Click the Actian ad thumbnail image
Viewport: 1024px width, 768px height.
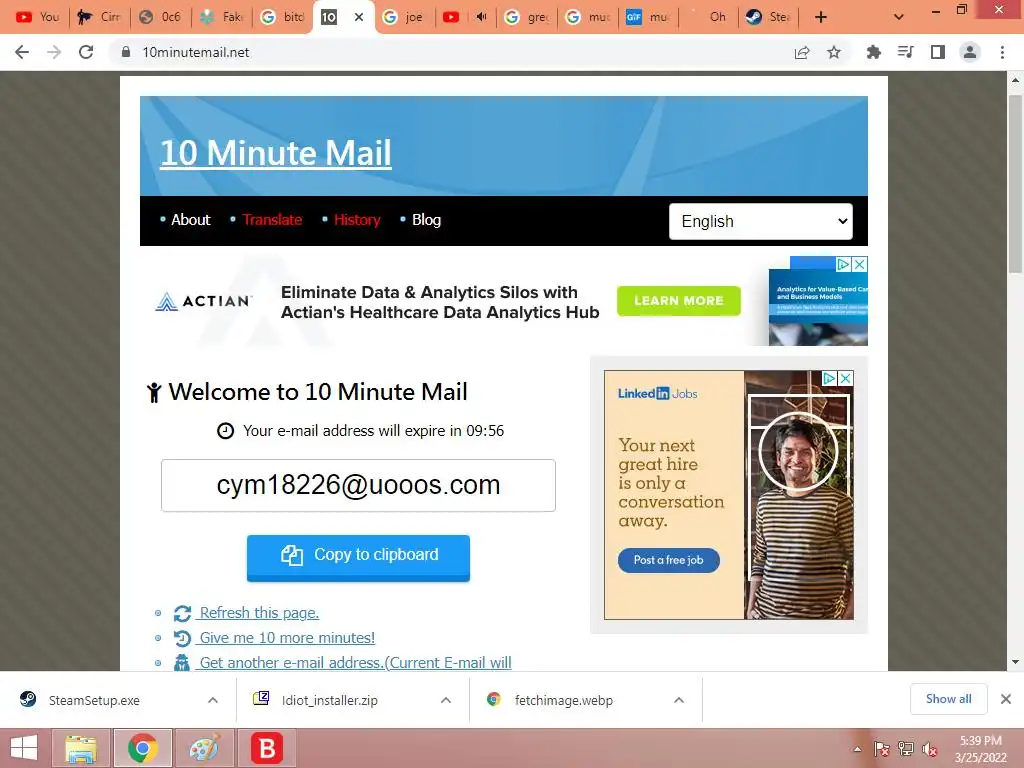click(x=818, y=308)
